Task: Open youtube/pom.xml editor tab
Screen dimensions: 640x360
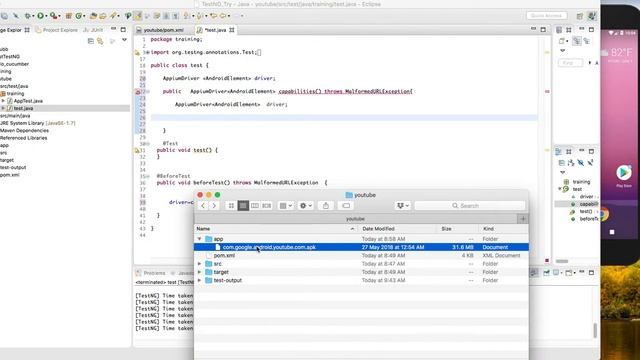Action: click(160, 30)
